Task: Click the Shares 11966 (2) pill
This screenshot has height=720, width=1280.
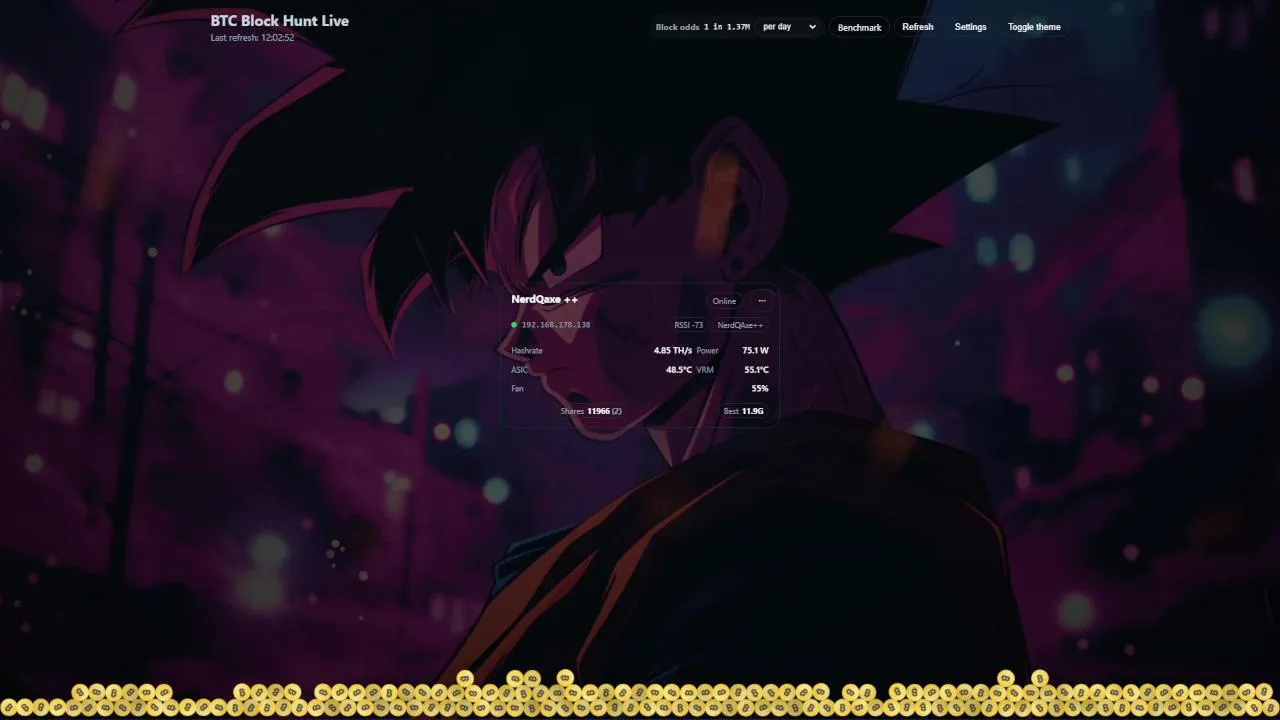Action: coord(591,411)
